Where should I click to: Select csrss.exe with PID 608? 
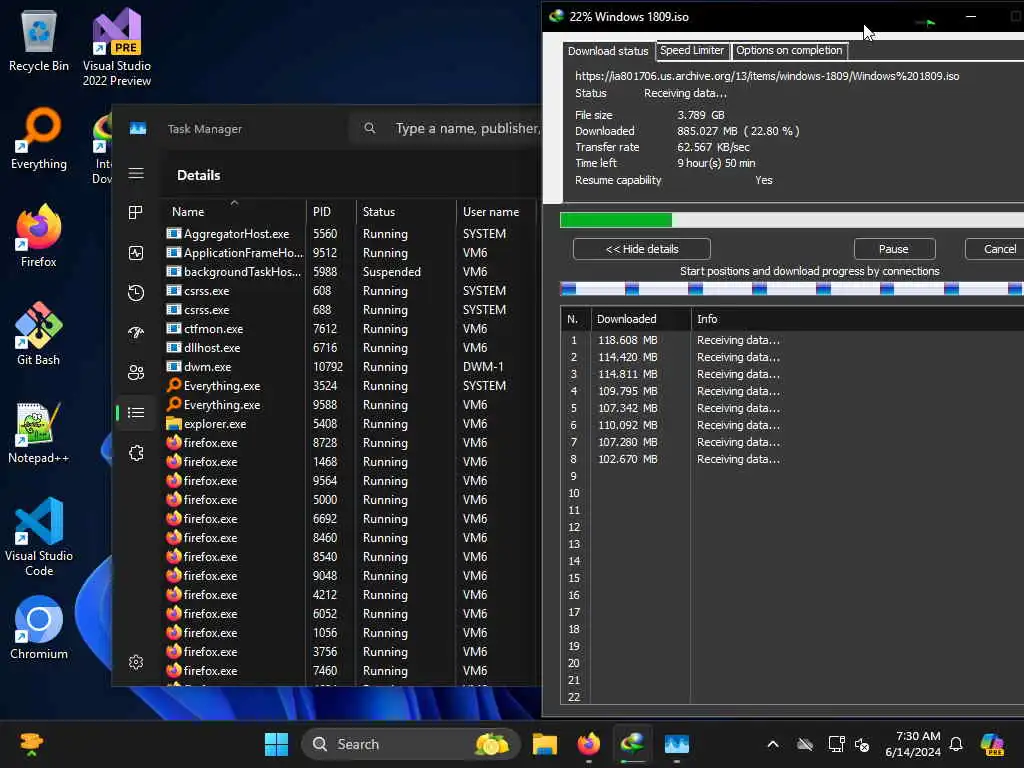point(351,291)
